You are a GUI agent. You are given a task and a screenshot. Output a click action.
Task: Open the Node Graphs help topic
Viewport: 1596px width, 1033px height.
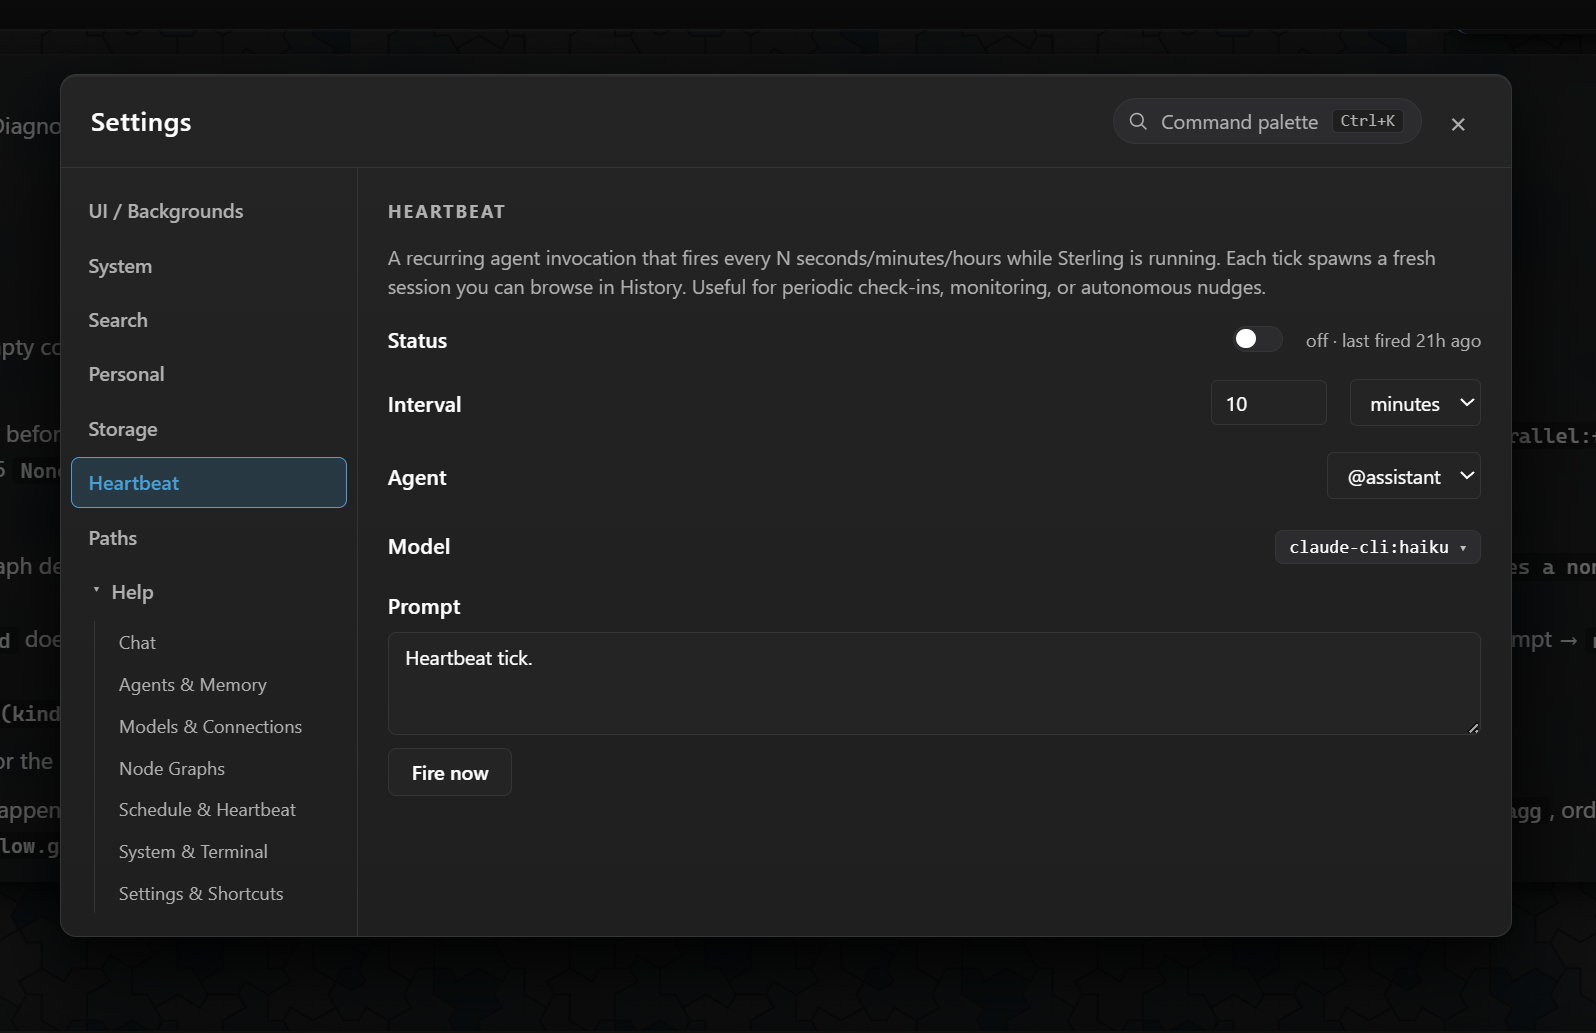click(172, 768)
